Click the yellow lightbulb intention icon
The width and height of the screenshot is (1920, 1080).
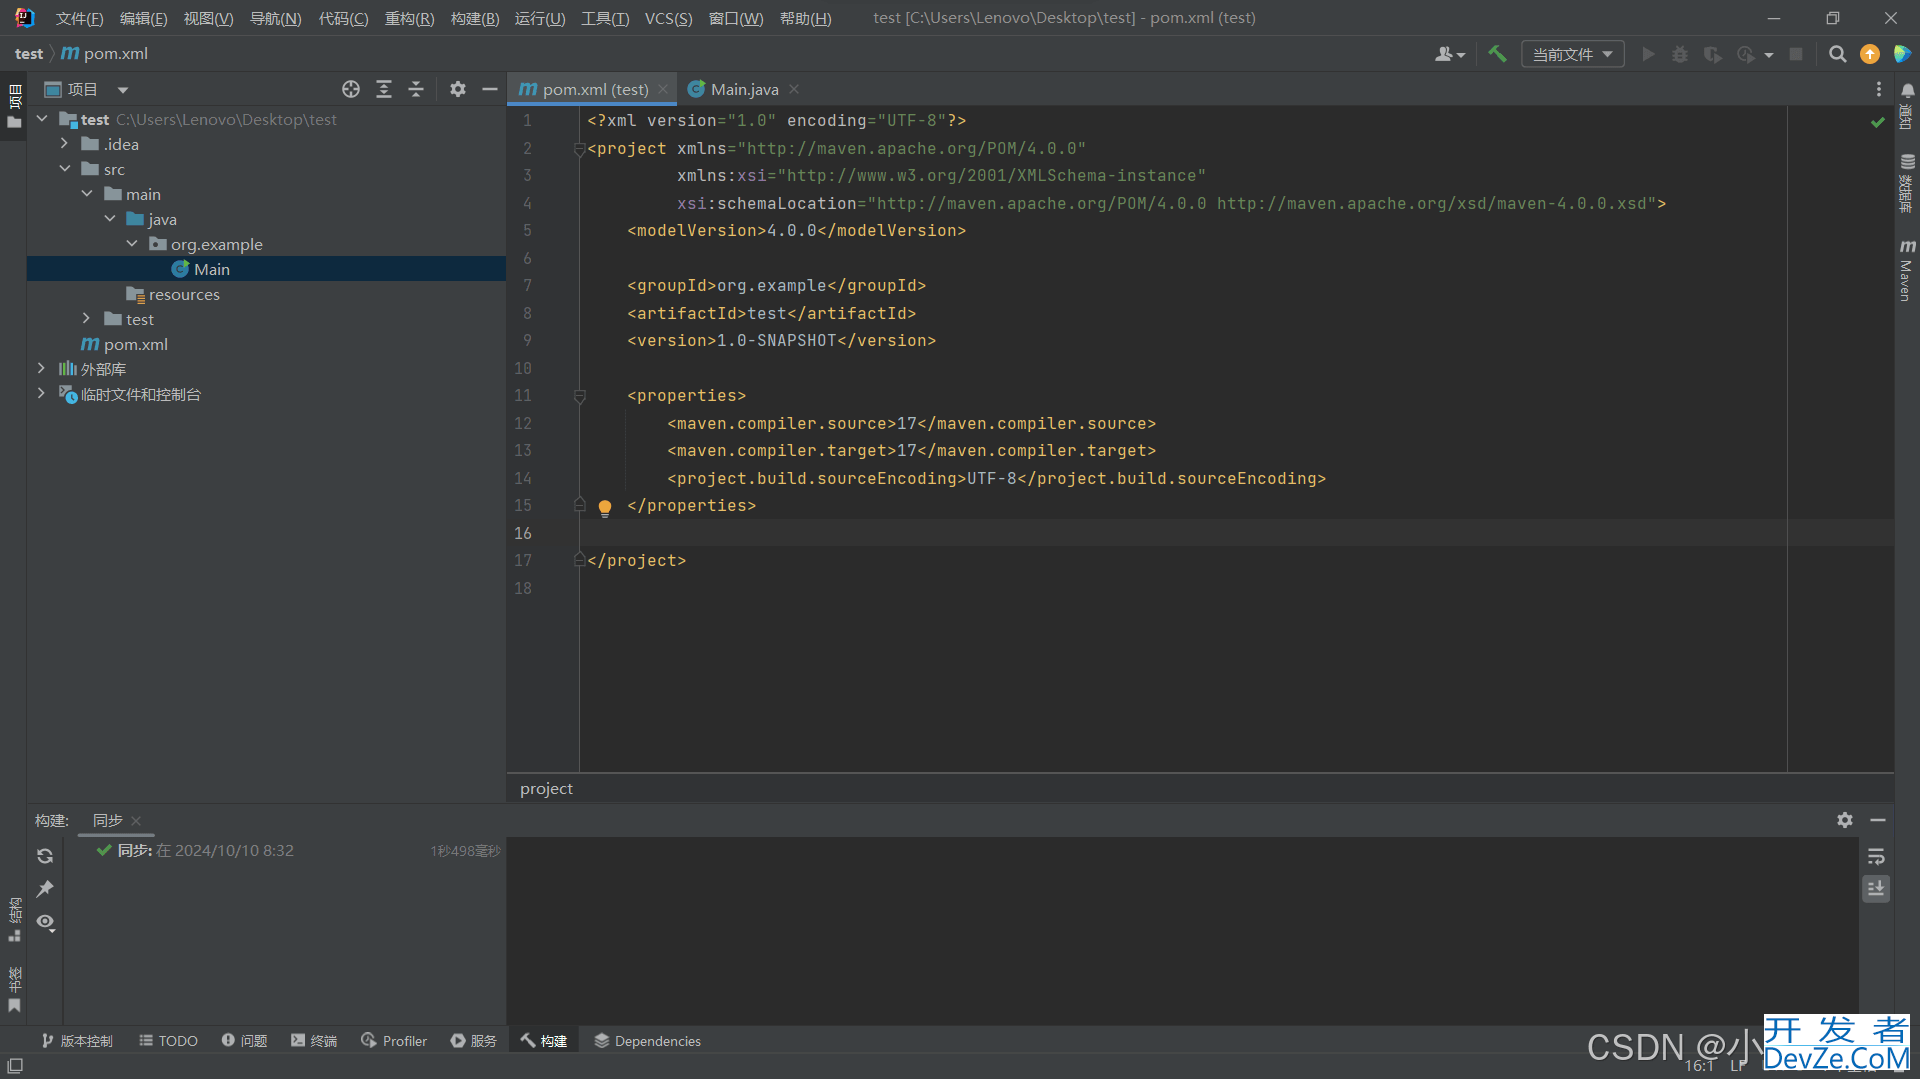pyautogui.click(x=605, y=507)
